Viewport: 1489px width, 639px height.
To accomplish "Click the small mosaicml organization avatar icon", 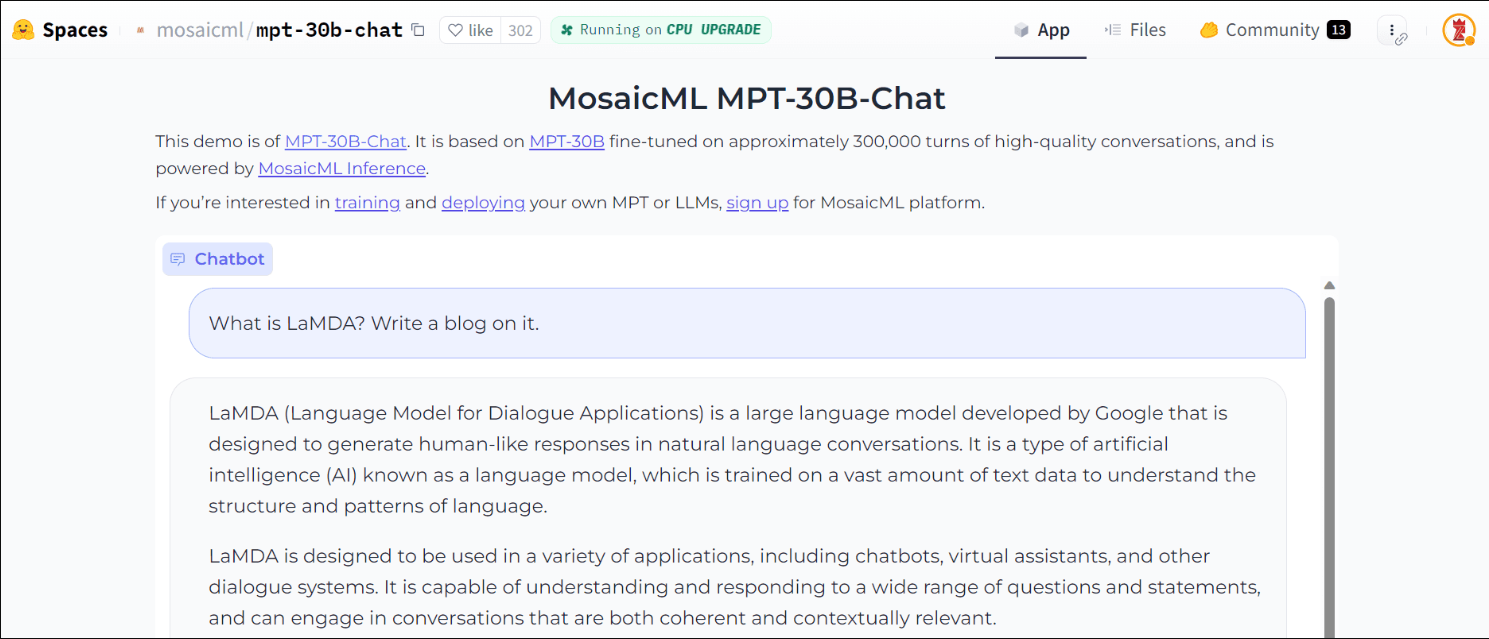I will pyautogui.click(x=140, y=31).
